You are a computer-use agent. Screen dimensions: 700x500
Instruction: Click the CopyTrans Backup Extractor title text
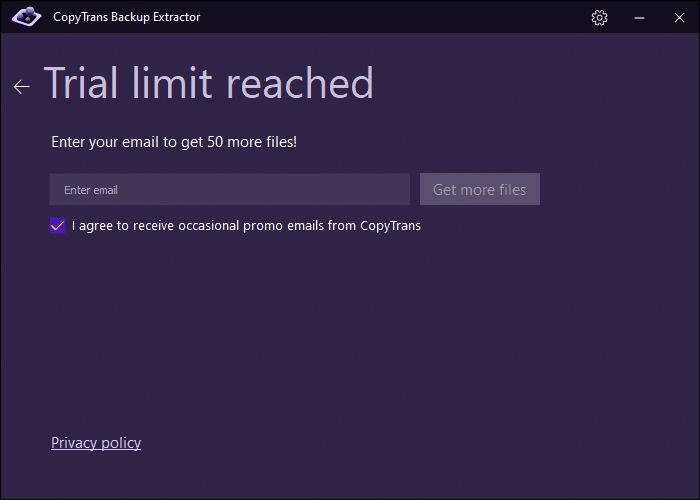pyautogui.click(x=127, y=17)
